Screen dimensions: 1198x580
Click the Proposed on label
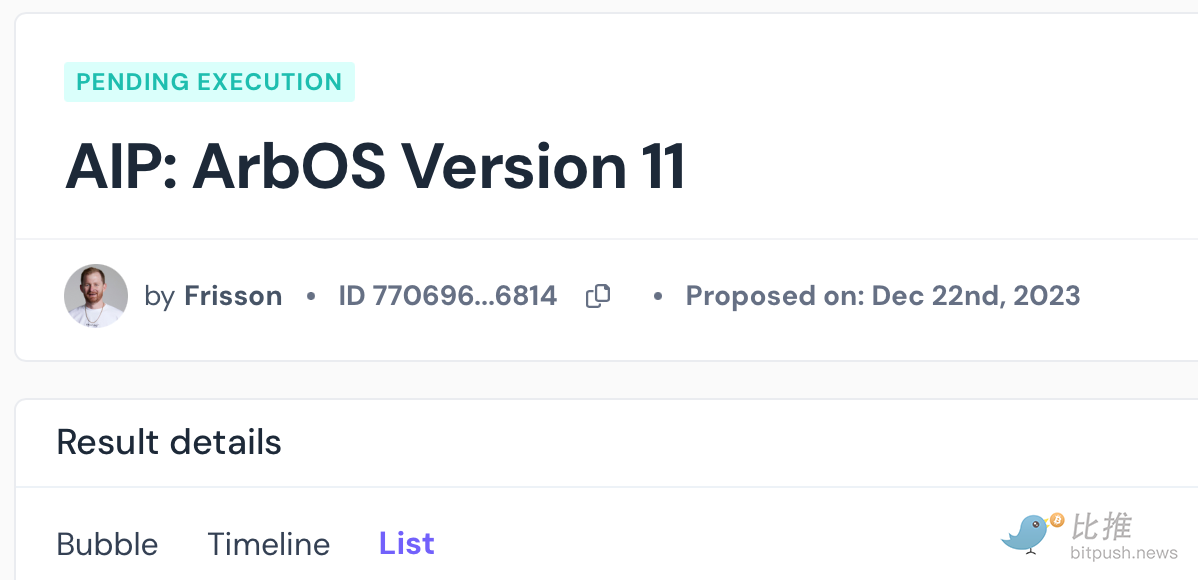(774, 296)
